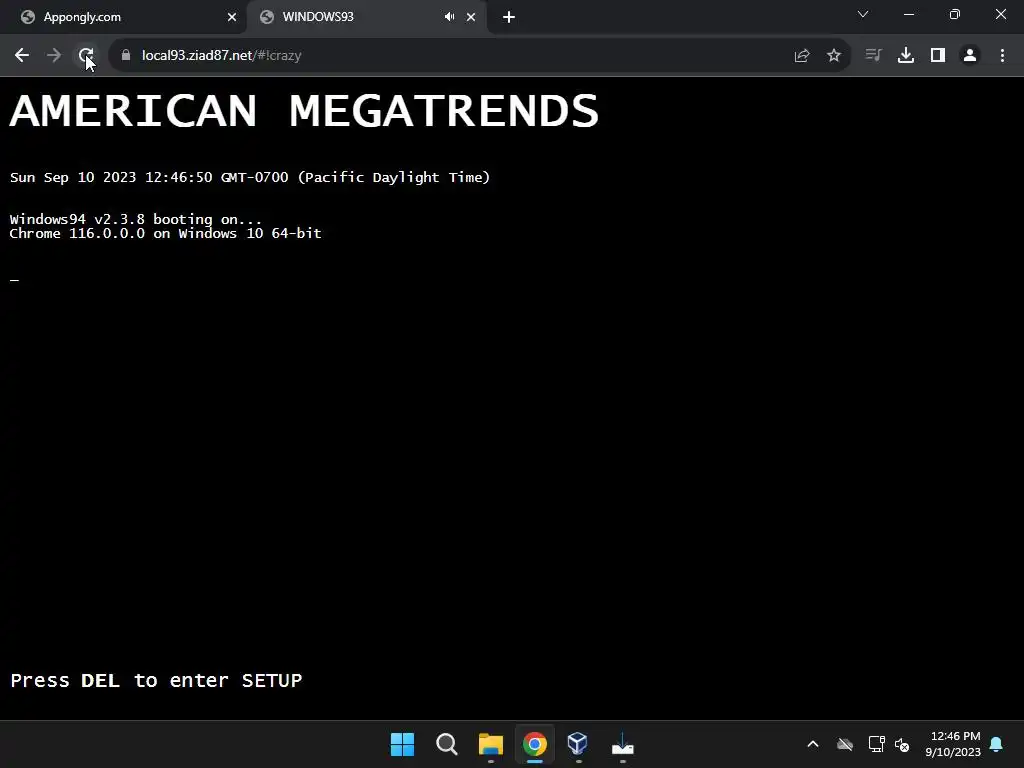Screen dimensions: 1024x768
Task: Open VirtualBox from the taskbar
Action: (x=578, y=744)
